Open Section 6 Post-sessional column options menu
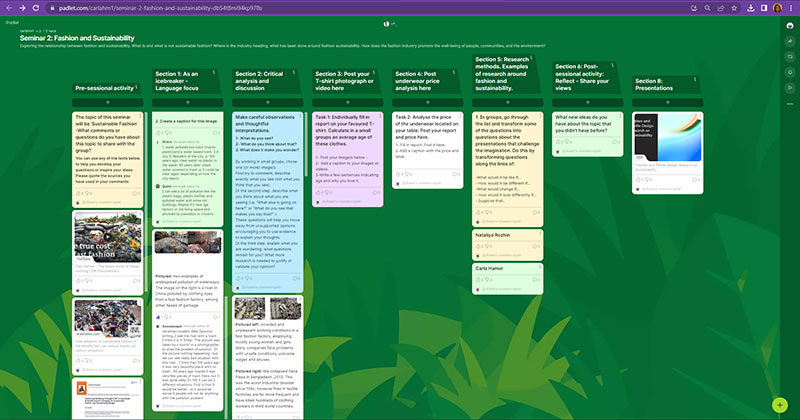The image size is (800, 420). pos(613,65)
